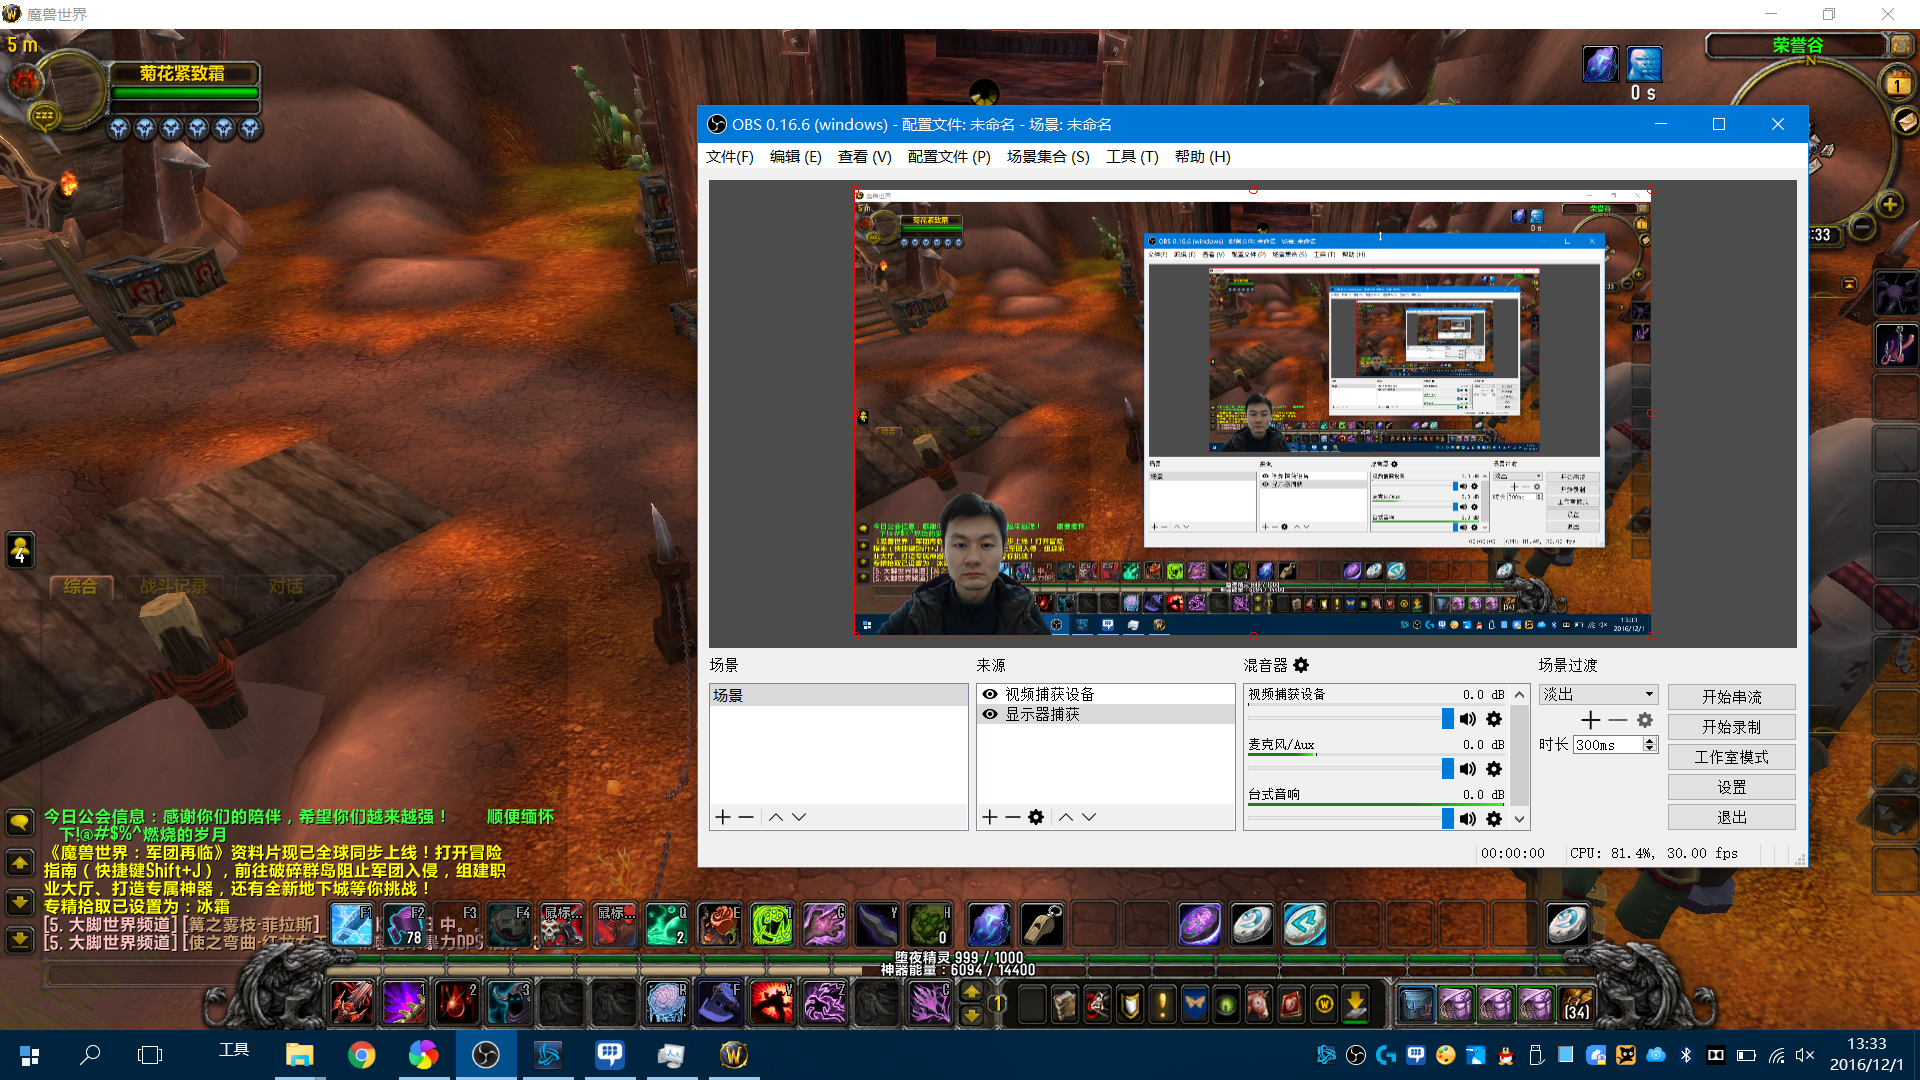Cast the frost spell on F1 slot
This screenshot has width=1920, height=1080.
click(x=352, y=926)
